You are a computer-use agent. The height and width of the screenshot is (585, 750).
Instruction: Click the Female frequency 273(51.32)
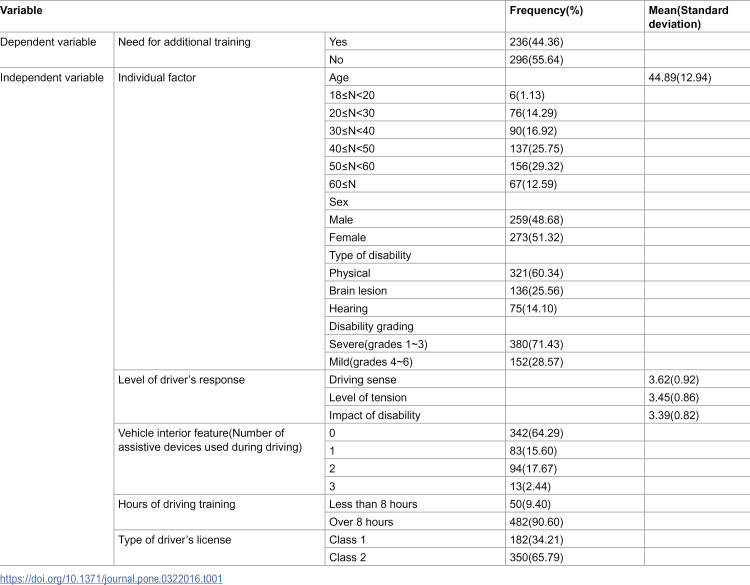536,238
